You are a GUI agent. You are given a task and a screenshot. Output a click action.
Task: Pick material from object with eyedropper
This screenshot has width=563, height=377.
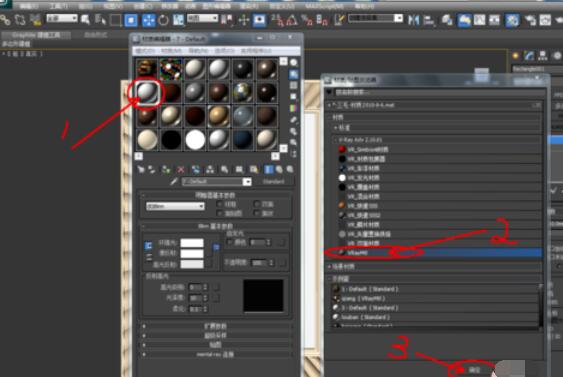click(174, 182)
